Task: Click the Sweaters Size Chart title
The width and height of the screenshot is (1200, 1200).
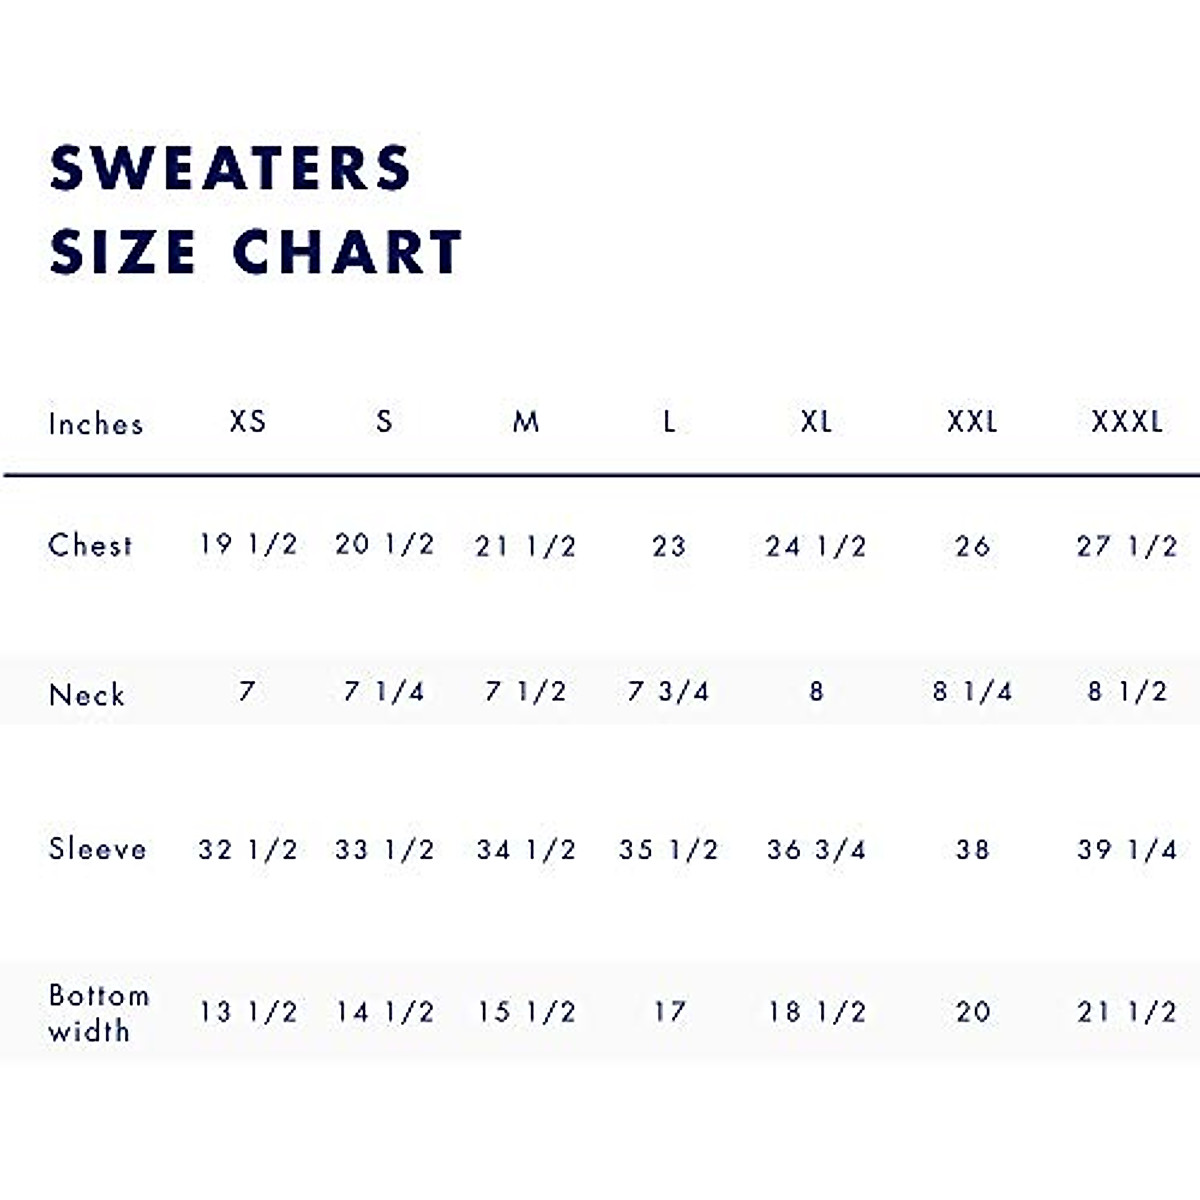Action: coord(255,209)
